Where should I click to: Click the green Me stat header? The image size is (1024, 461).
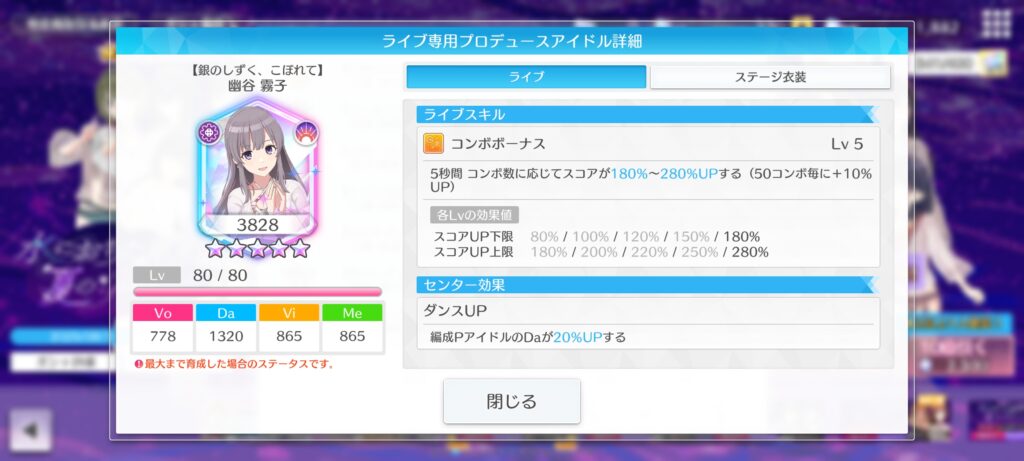pyautogui.click(x=352, y=313)
